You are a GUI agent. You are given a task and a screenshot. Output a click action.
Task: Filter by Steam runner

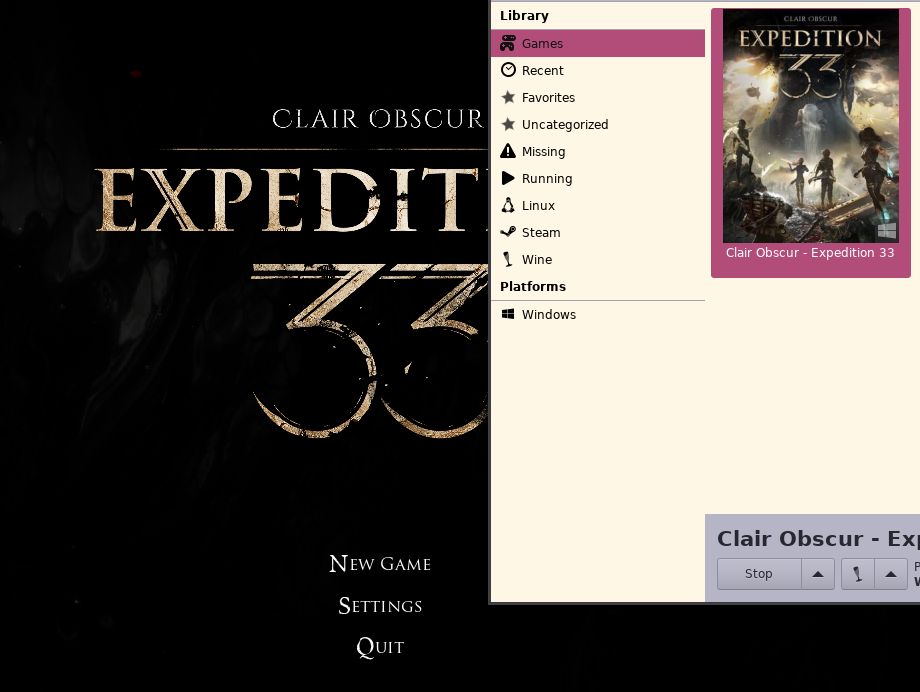598,232
